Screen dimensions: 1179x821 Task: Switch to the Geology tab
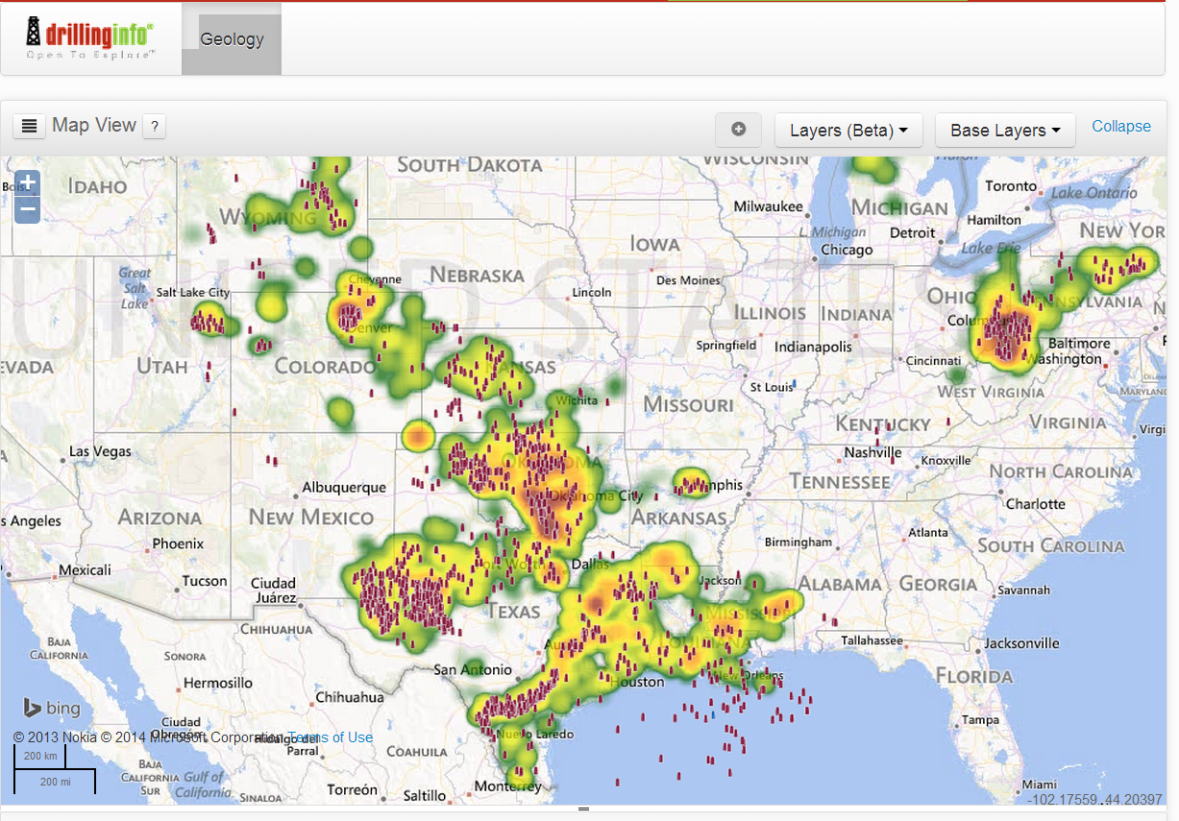231,40
